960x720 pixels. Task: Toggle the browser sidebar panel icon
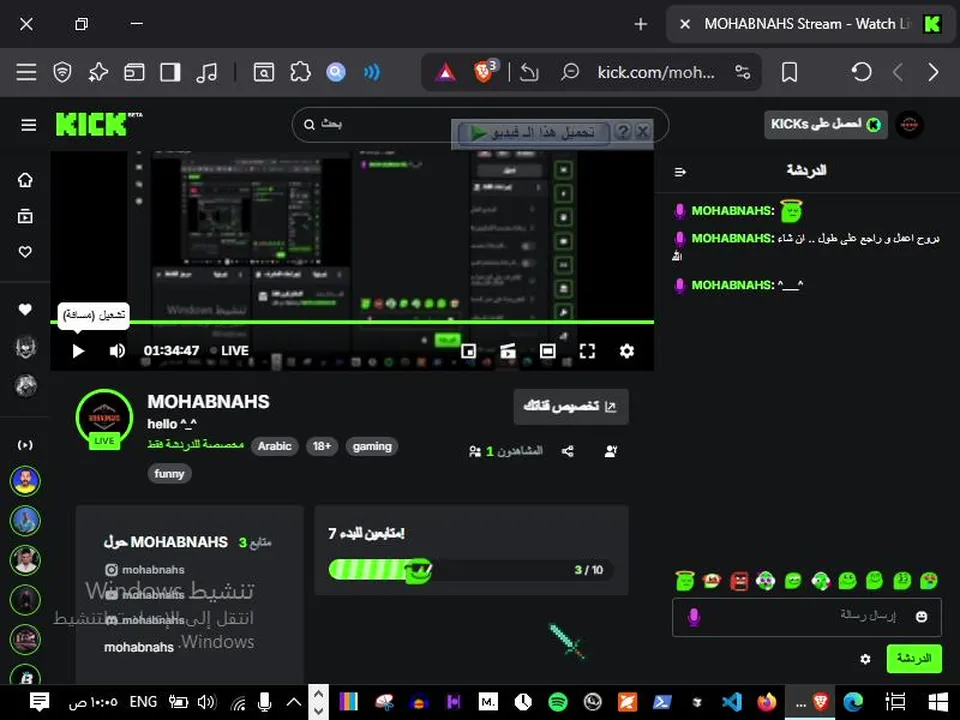pyautogui.click(x=170, y=72)
